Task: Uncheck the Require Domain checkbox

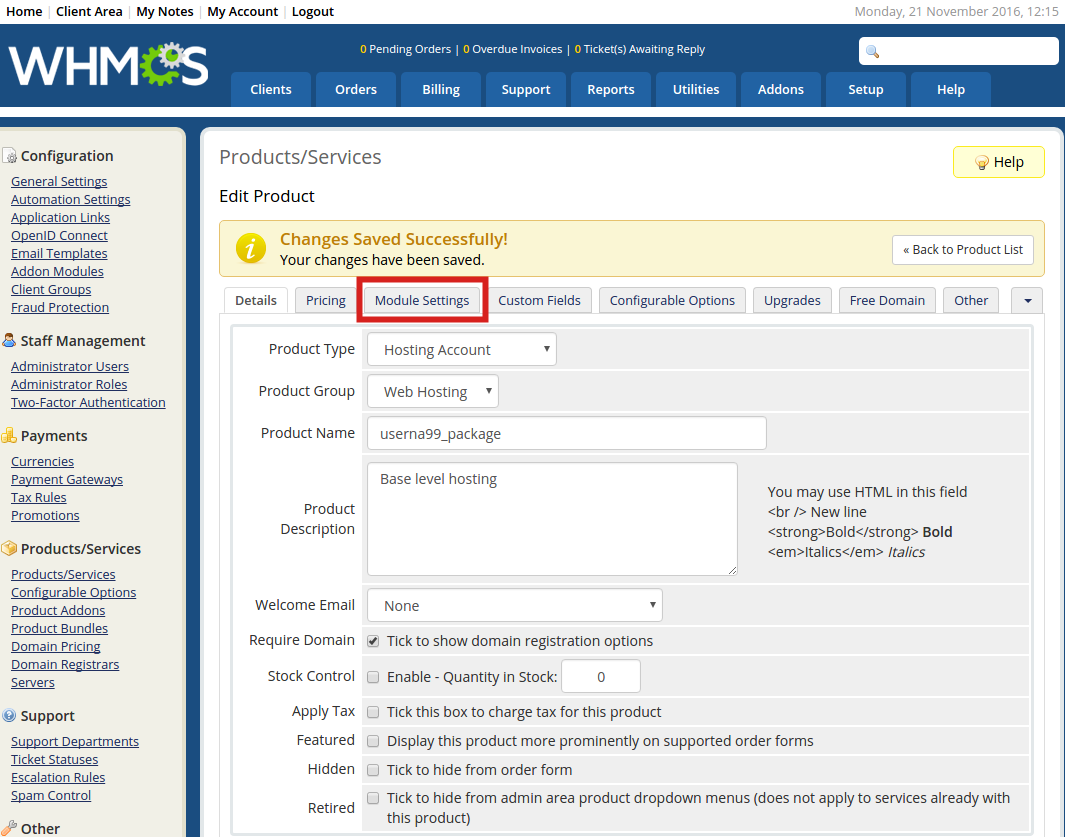Action: 373,641
